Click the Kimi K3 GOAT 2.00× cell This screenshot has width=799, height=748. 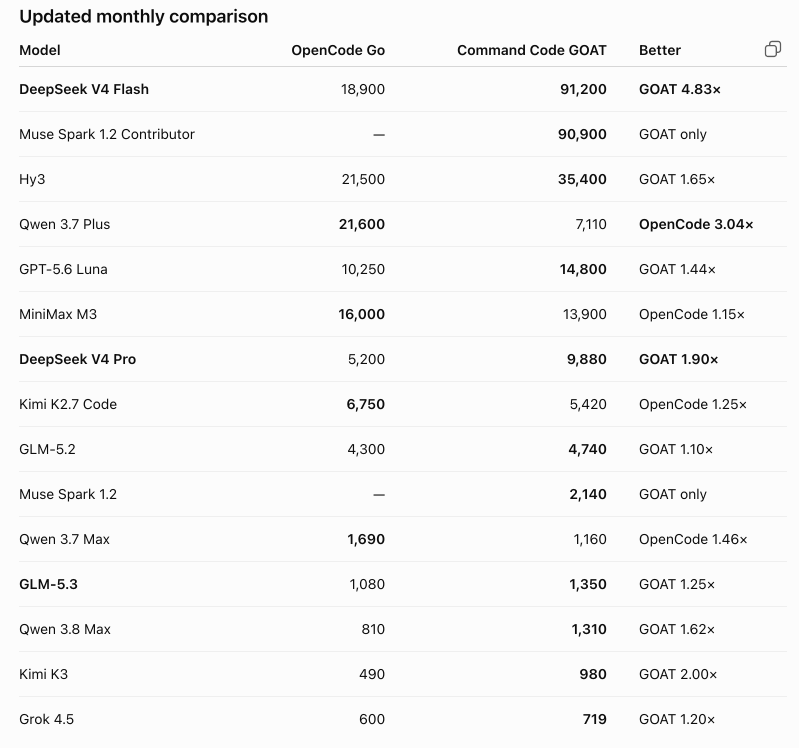tap(678, 675)
